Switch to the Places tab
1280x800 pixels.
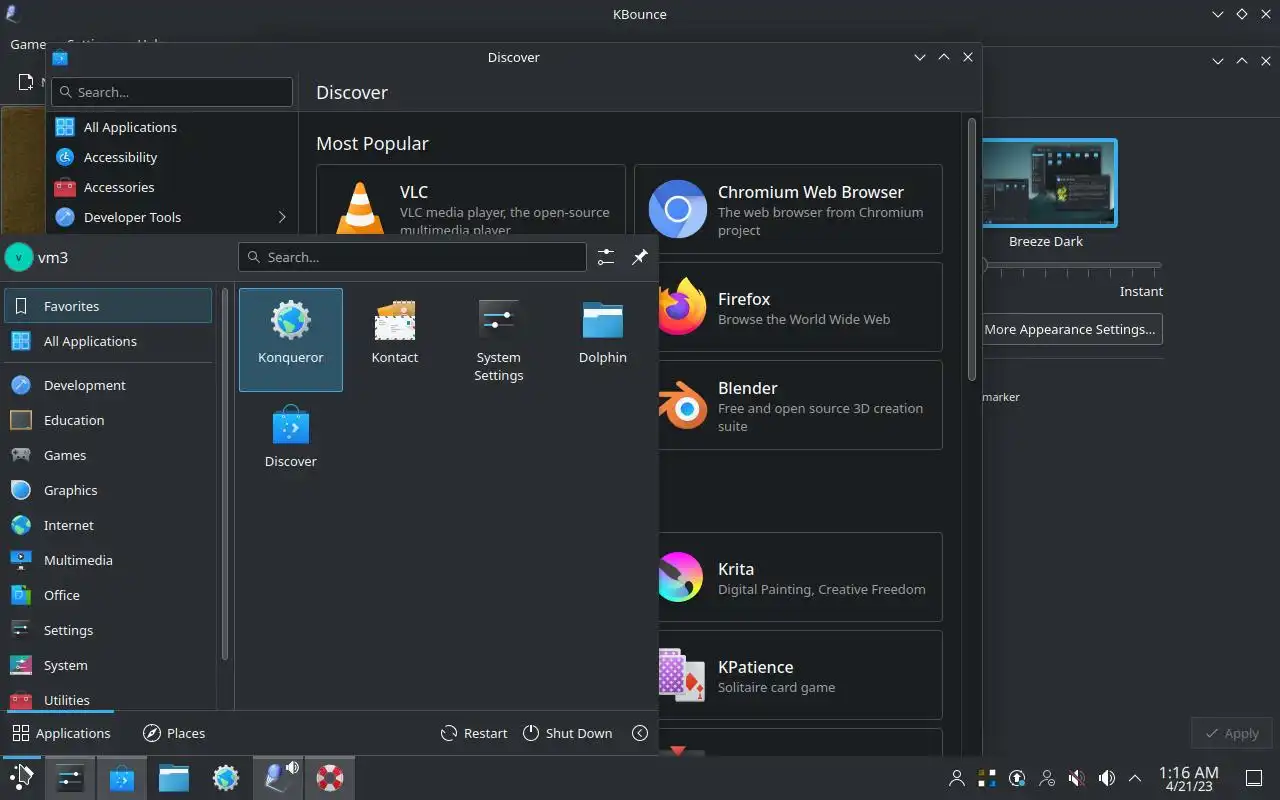[174, 733]
